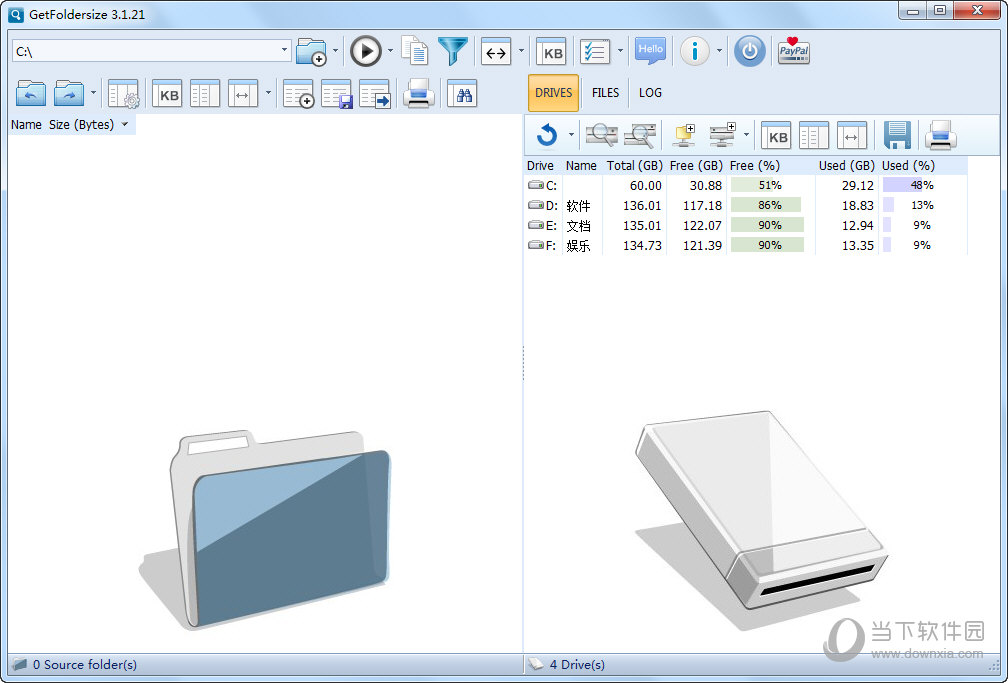Click the columns icon in drives toolbar
Image resolution: width=1008 pixels, height=683 pixels.
click(x=814, y=136)
